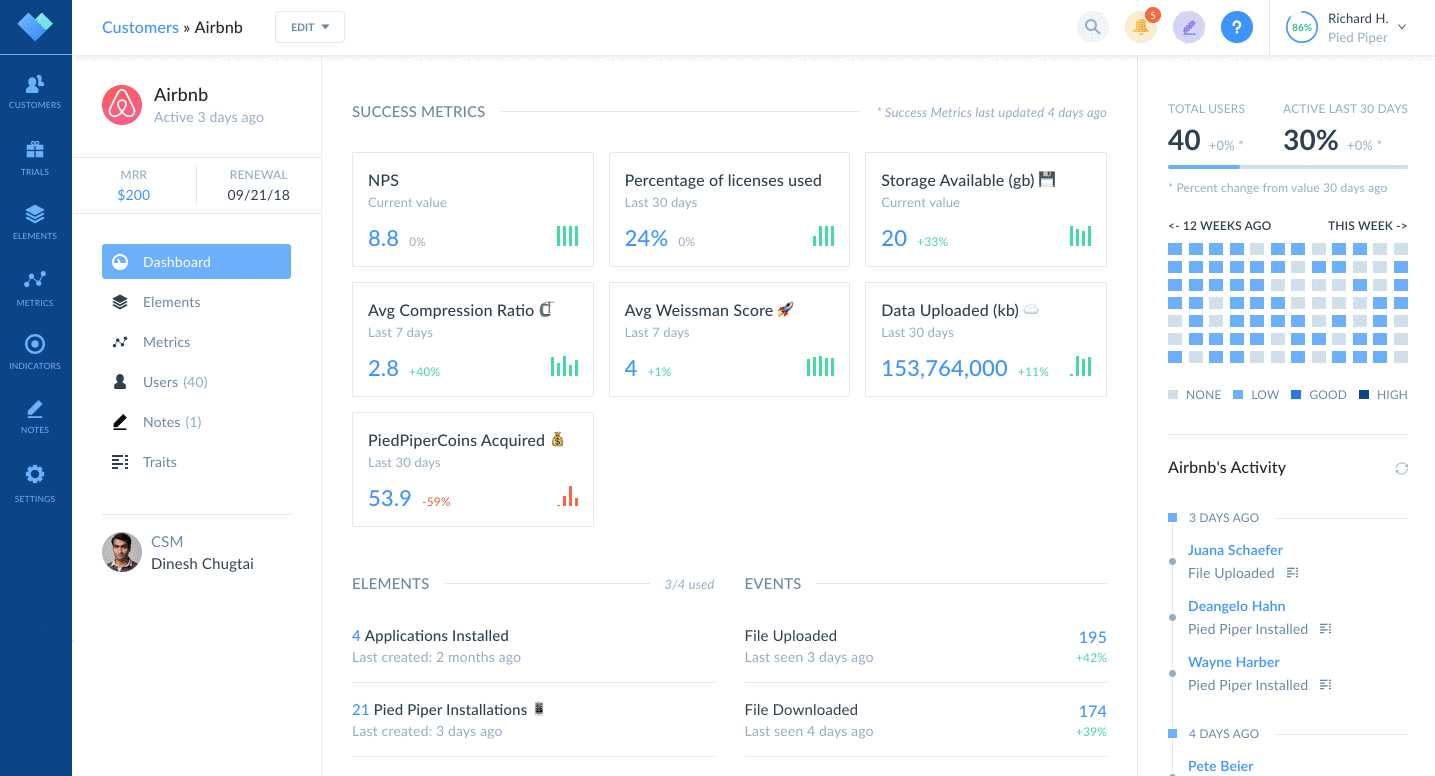Screen dimensions: 1435x776
Task: Open Trials in the left sidebar
Action: (x=35, y=157)
